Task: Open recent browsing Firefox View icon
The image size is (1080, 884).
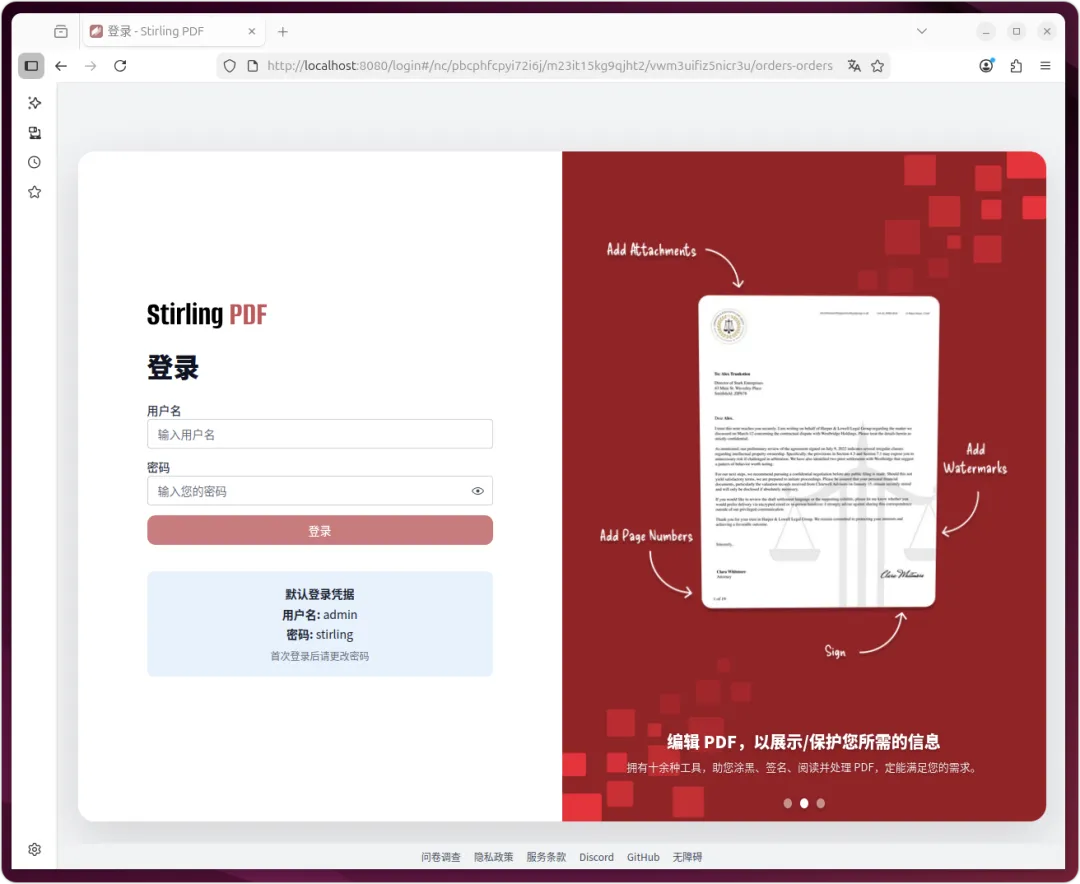Action: [61, 32]
